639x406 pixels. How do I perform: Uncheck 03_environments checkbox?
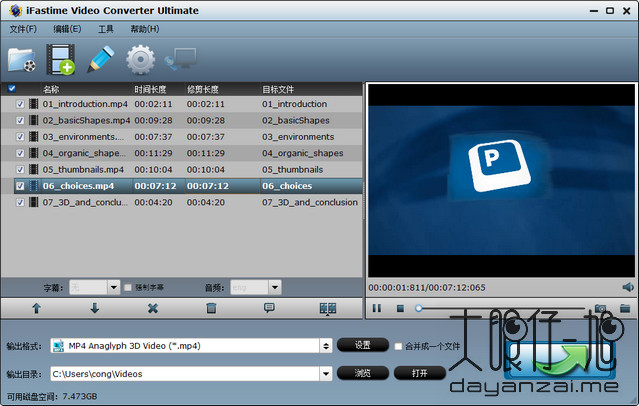[x=20, y=137]
